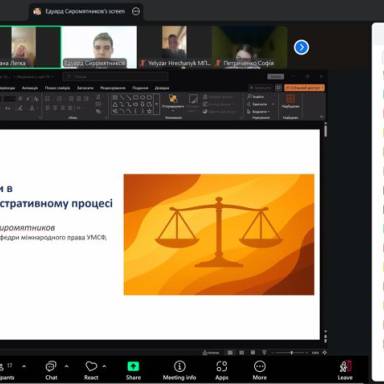This screenshot has width=384, height=384.
Task: Click the Shape Effects option
Action: (219, 112)
